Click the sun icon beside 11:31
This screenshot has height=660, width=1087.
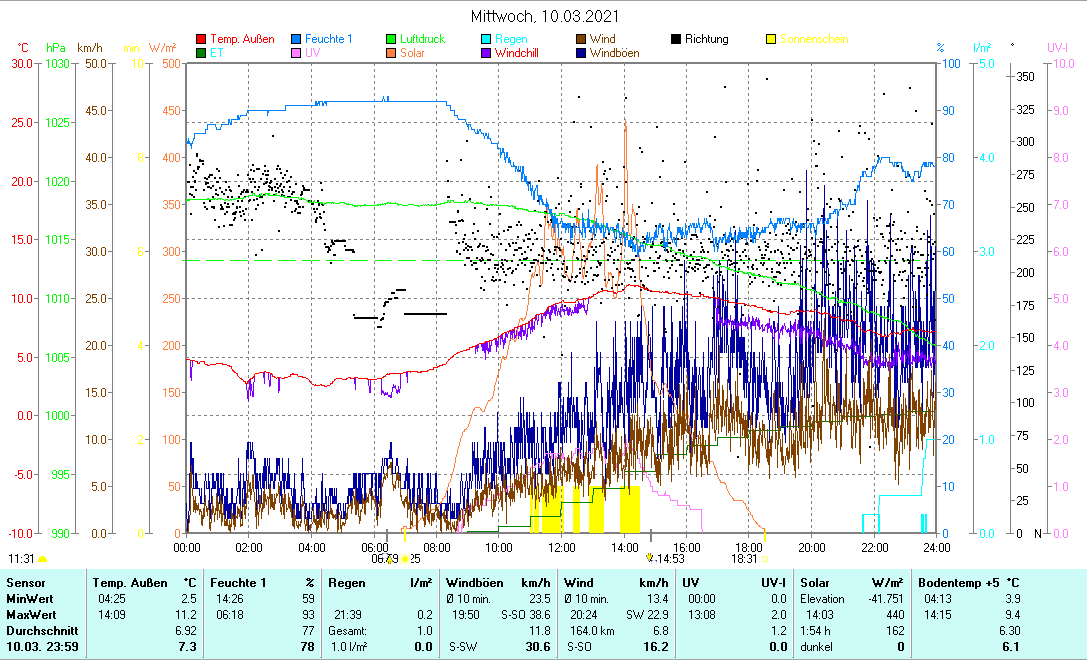coord(42,558)
